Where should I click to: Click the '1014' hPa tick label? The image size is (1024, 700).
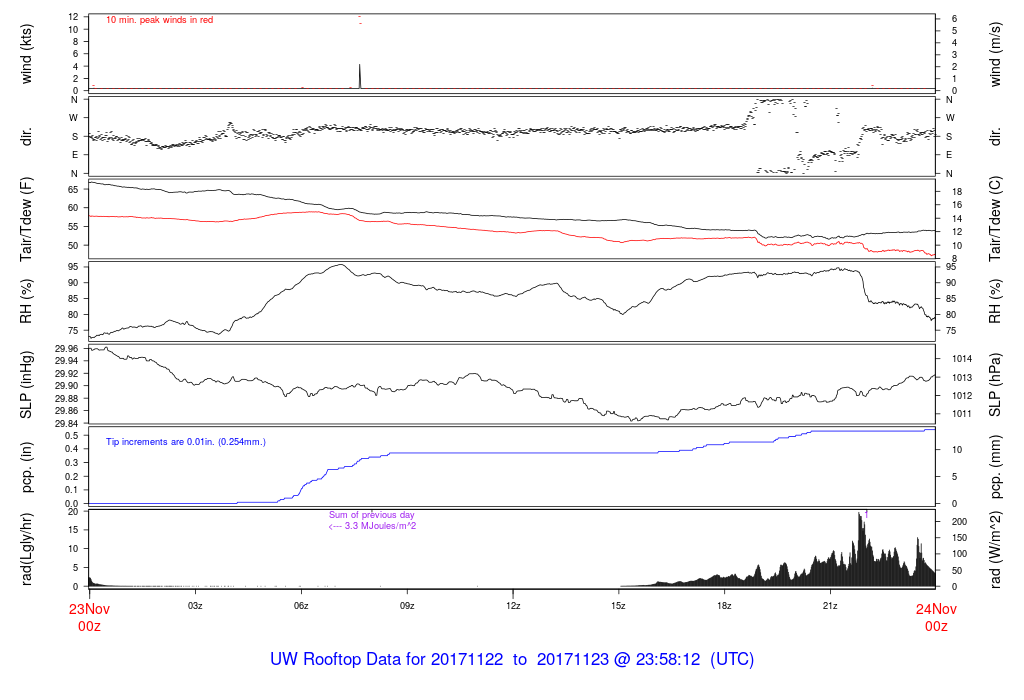[962, 358]
